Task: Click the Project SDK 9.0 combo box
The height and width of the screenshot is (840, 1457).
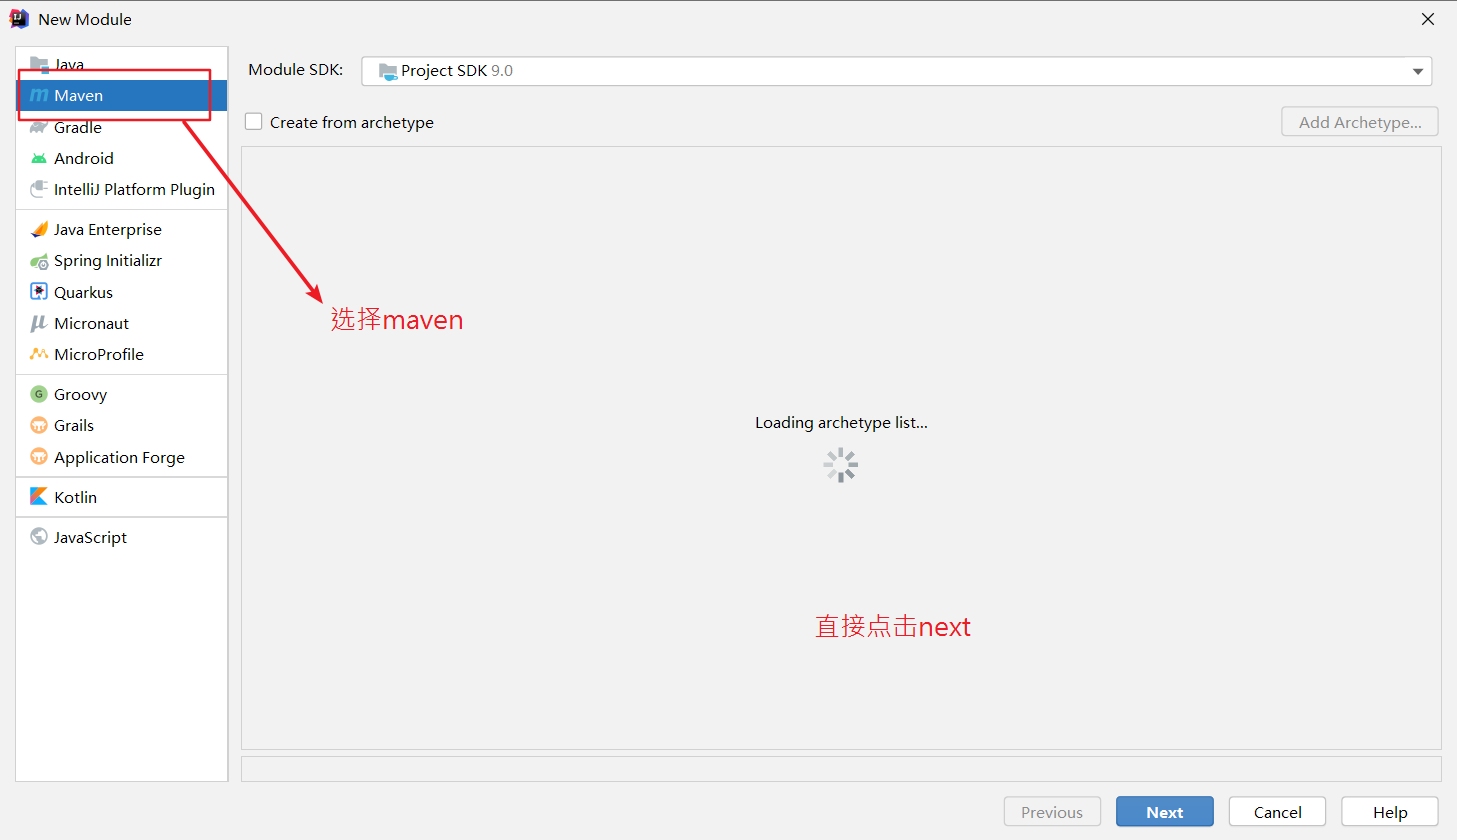Action: click(x=896, y=71)
